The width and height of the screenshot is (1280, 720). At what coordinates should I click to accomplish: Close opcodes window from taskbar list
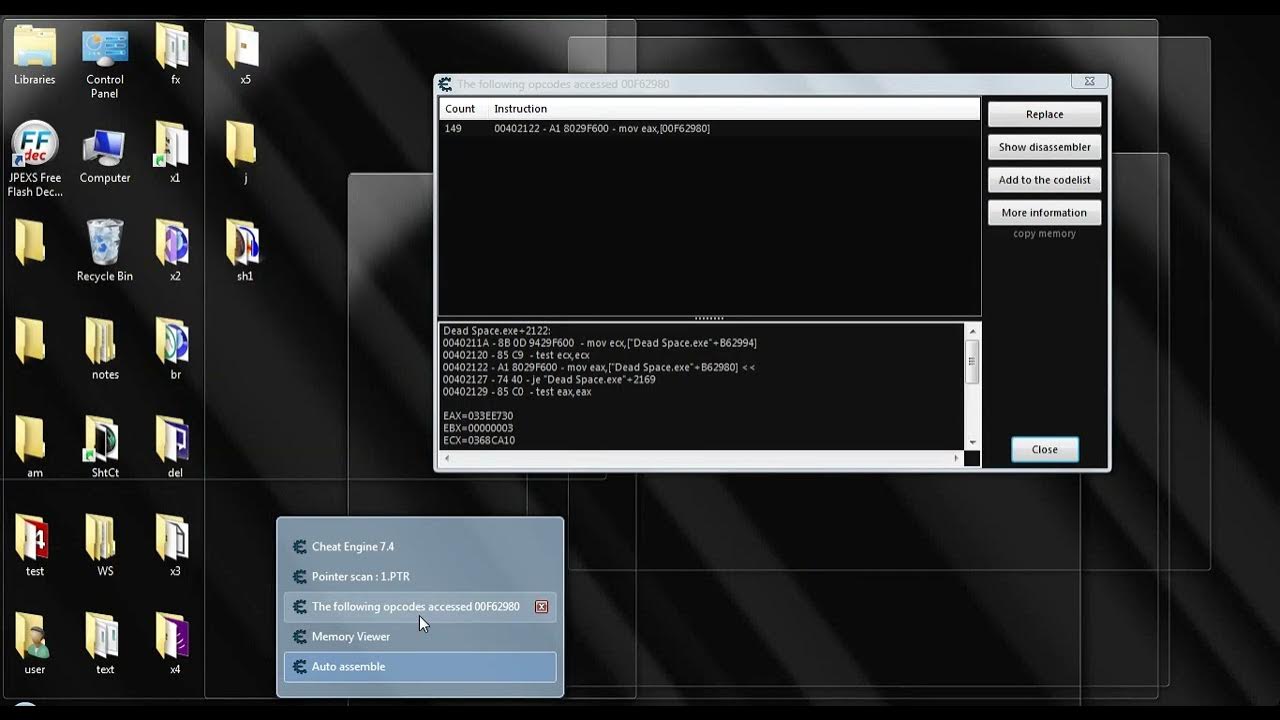[x=541, y=607]
